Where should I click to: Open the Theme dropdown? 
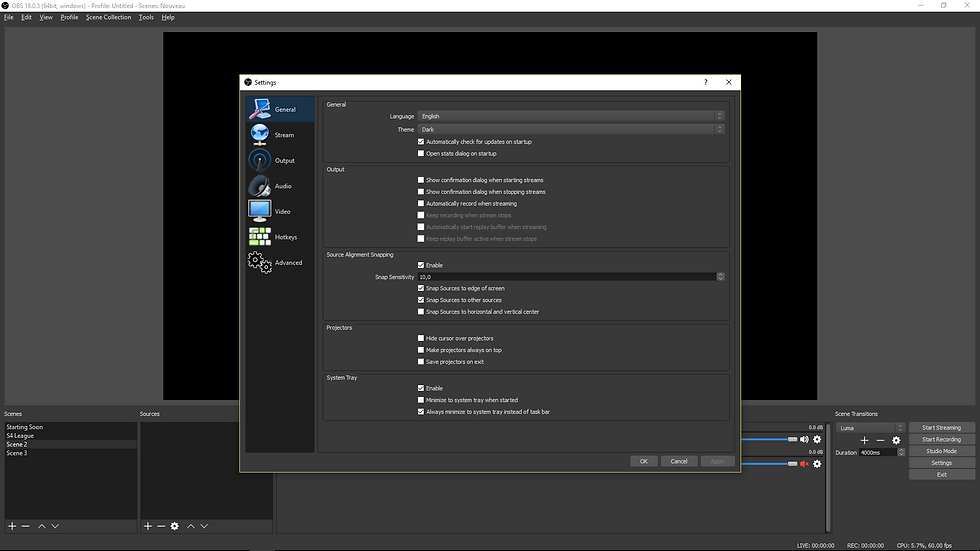pyautogui.click(x=571, y=129)
